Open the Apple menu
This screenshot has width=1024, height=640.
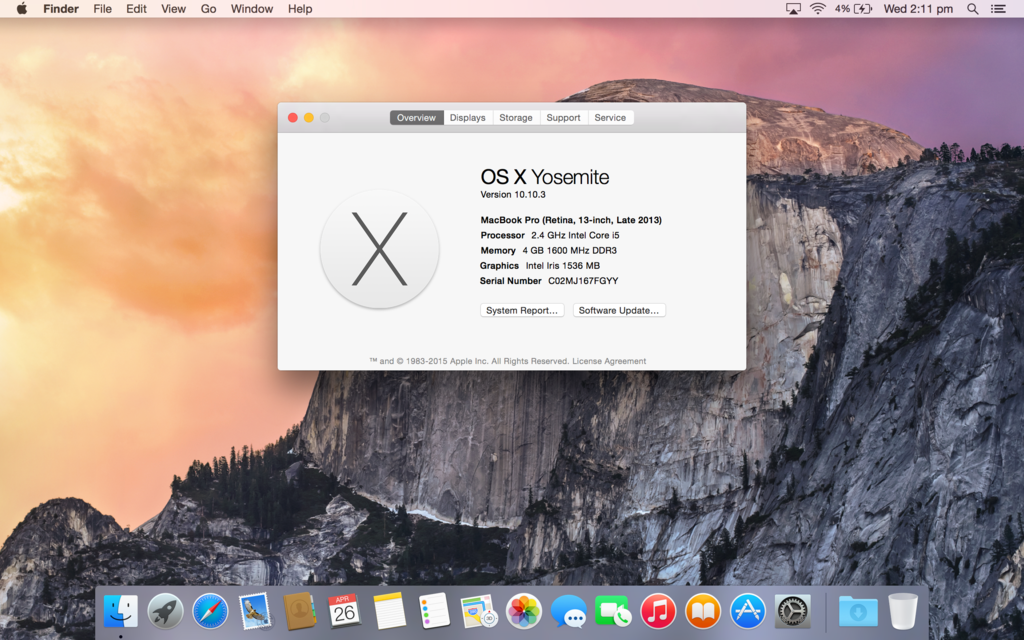tap(22, 8)
